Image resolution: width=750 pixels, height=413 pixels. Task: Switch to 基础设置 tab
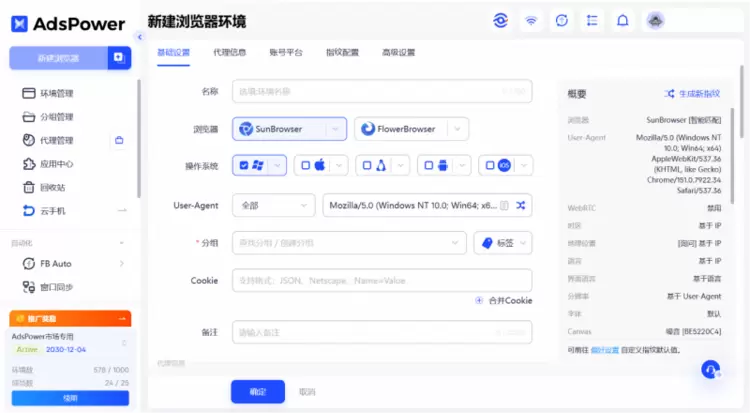click(x=174, y=53)
